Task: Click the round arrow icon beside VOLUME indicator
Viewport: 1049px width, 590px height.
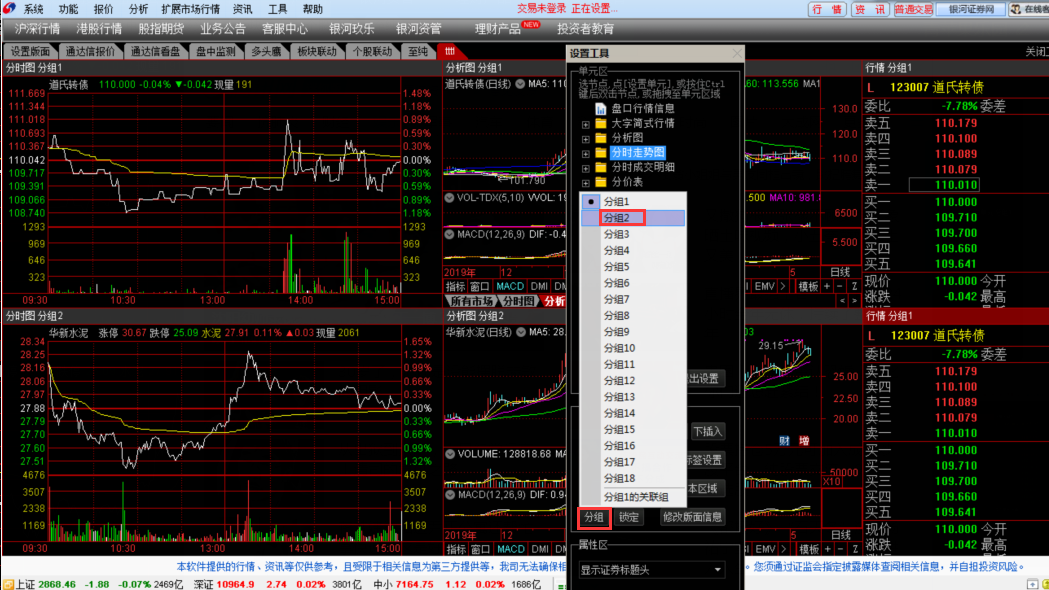Action: [x=449, y=454]
